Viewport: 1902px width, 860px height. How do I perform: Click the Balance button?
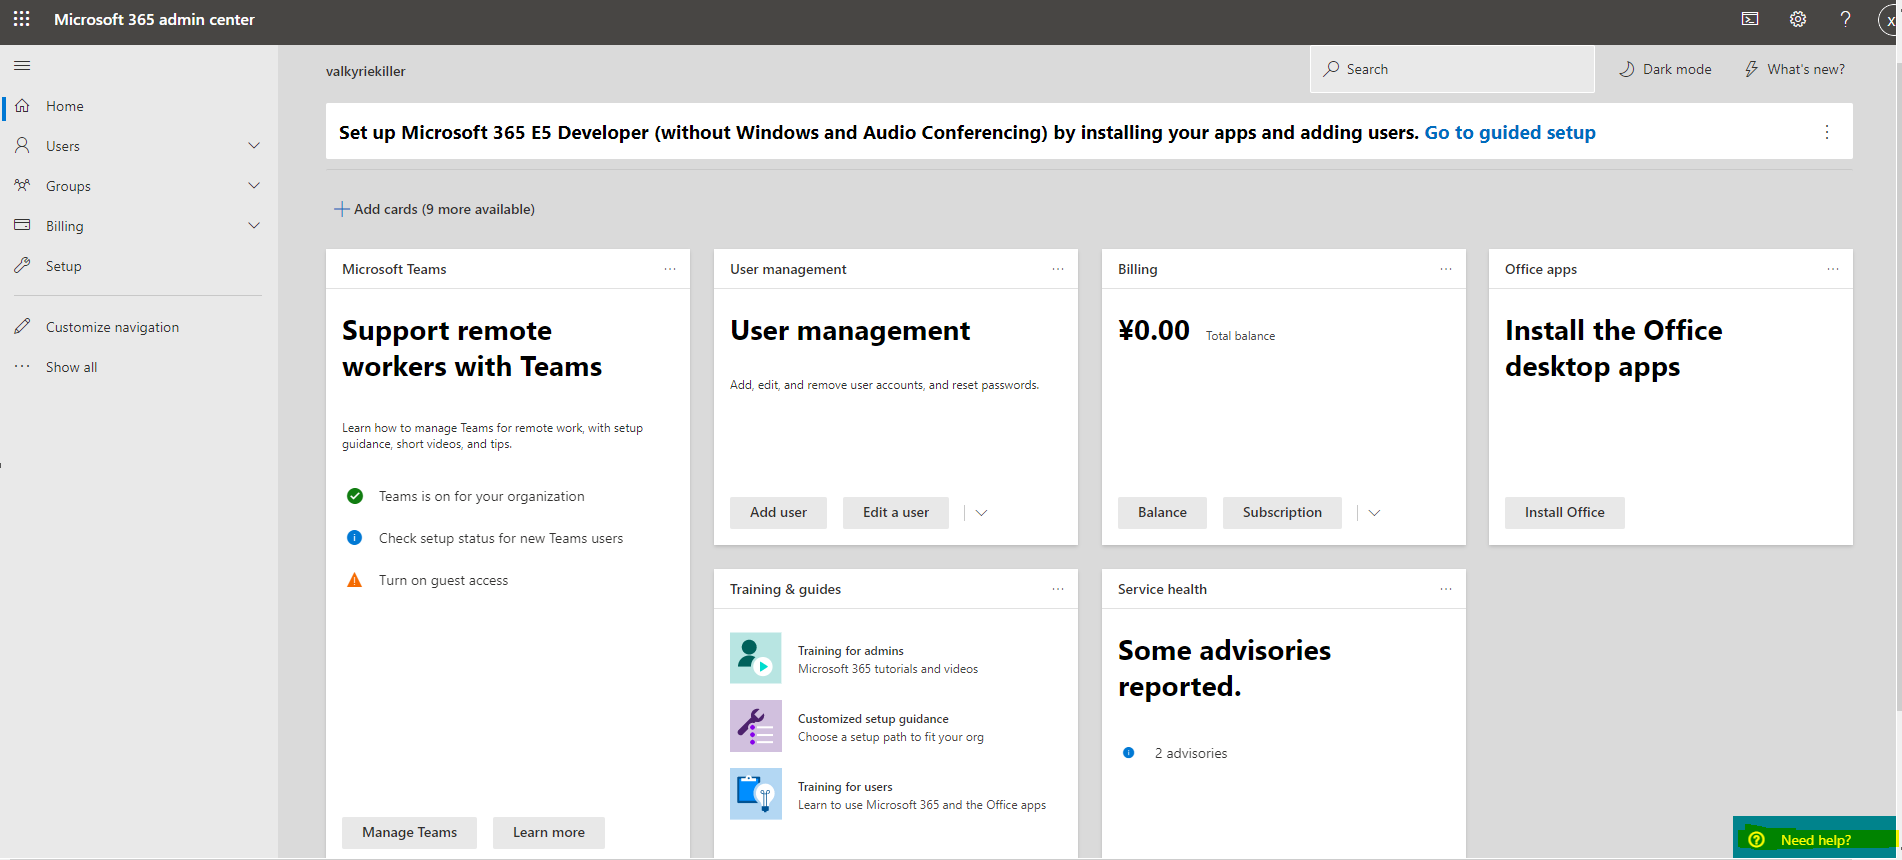pyautogui.click(x=1162, y=513)
